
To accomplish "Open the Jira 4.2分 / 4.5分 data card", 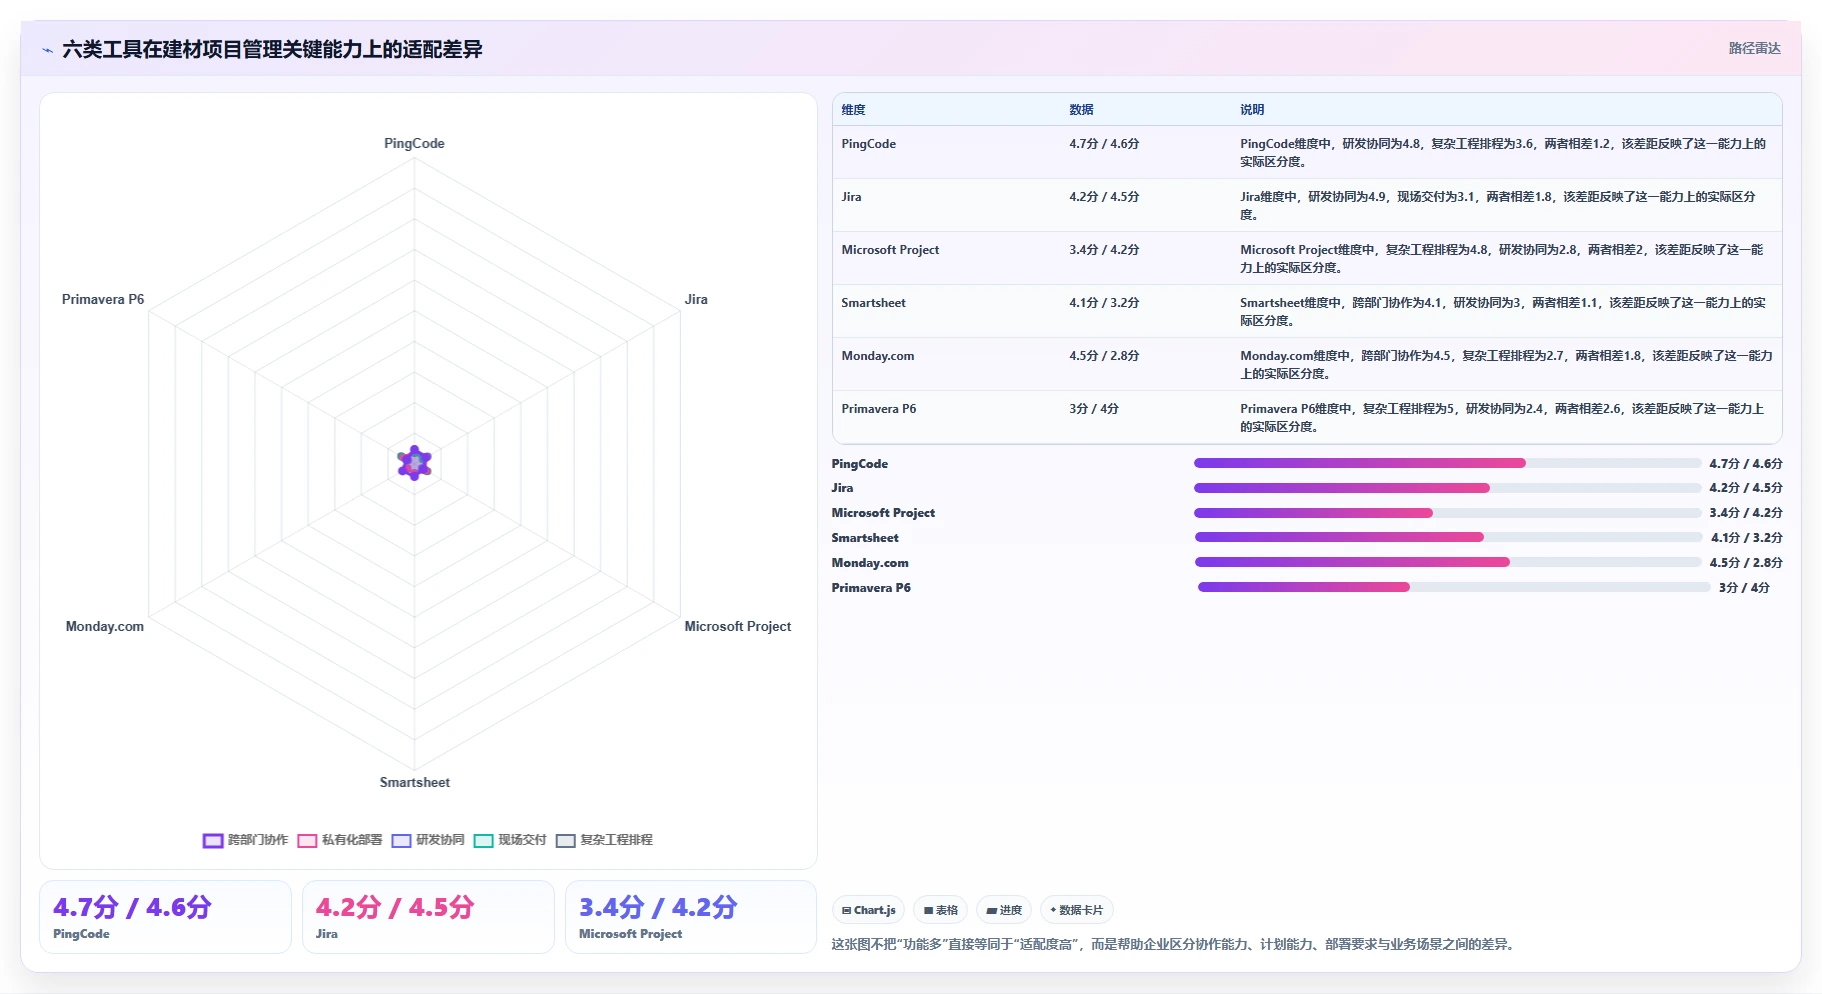I will click(428, 917).
